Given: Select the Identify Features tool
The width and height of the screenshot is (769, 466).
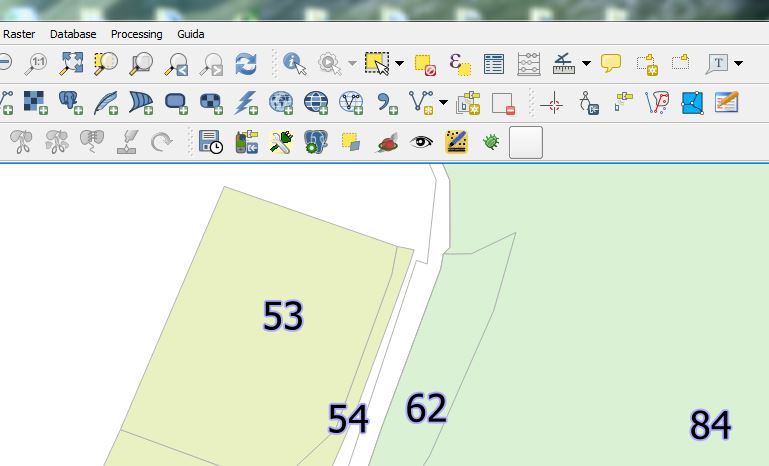Looking at the screenshot, I should (x=294, y=63).
